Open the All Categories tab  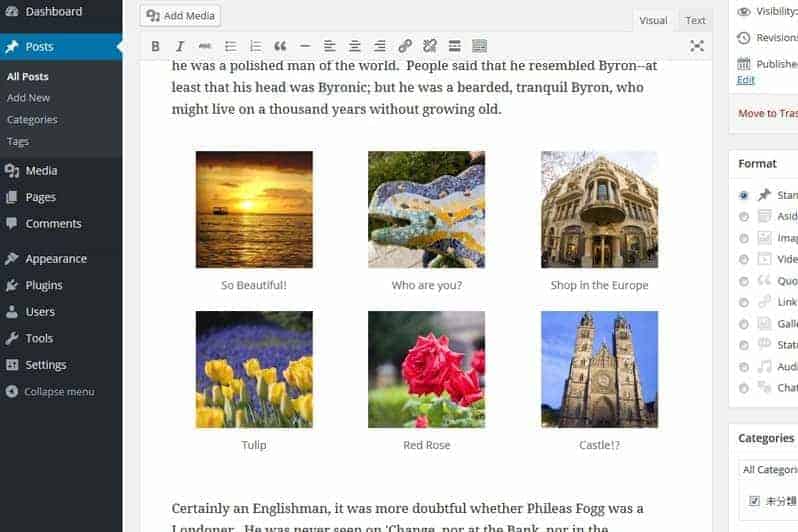(x=768, y=469)
